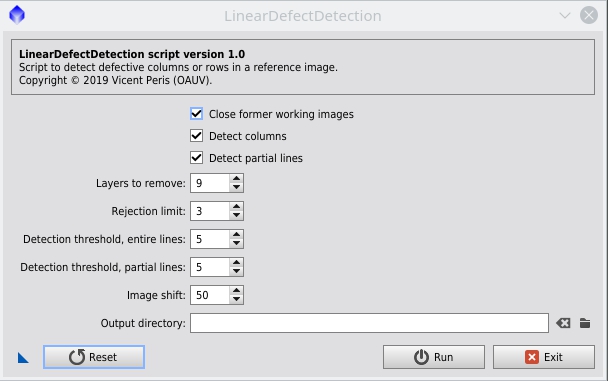Decrease Layers to remove value
This screenshot has width=608, height=381.
coord(236,187)
